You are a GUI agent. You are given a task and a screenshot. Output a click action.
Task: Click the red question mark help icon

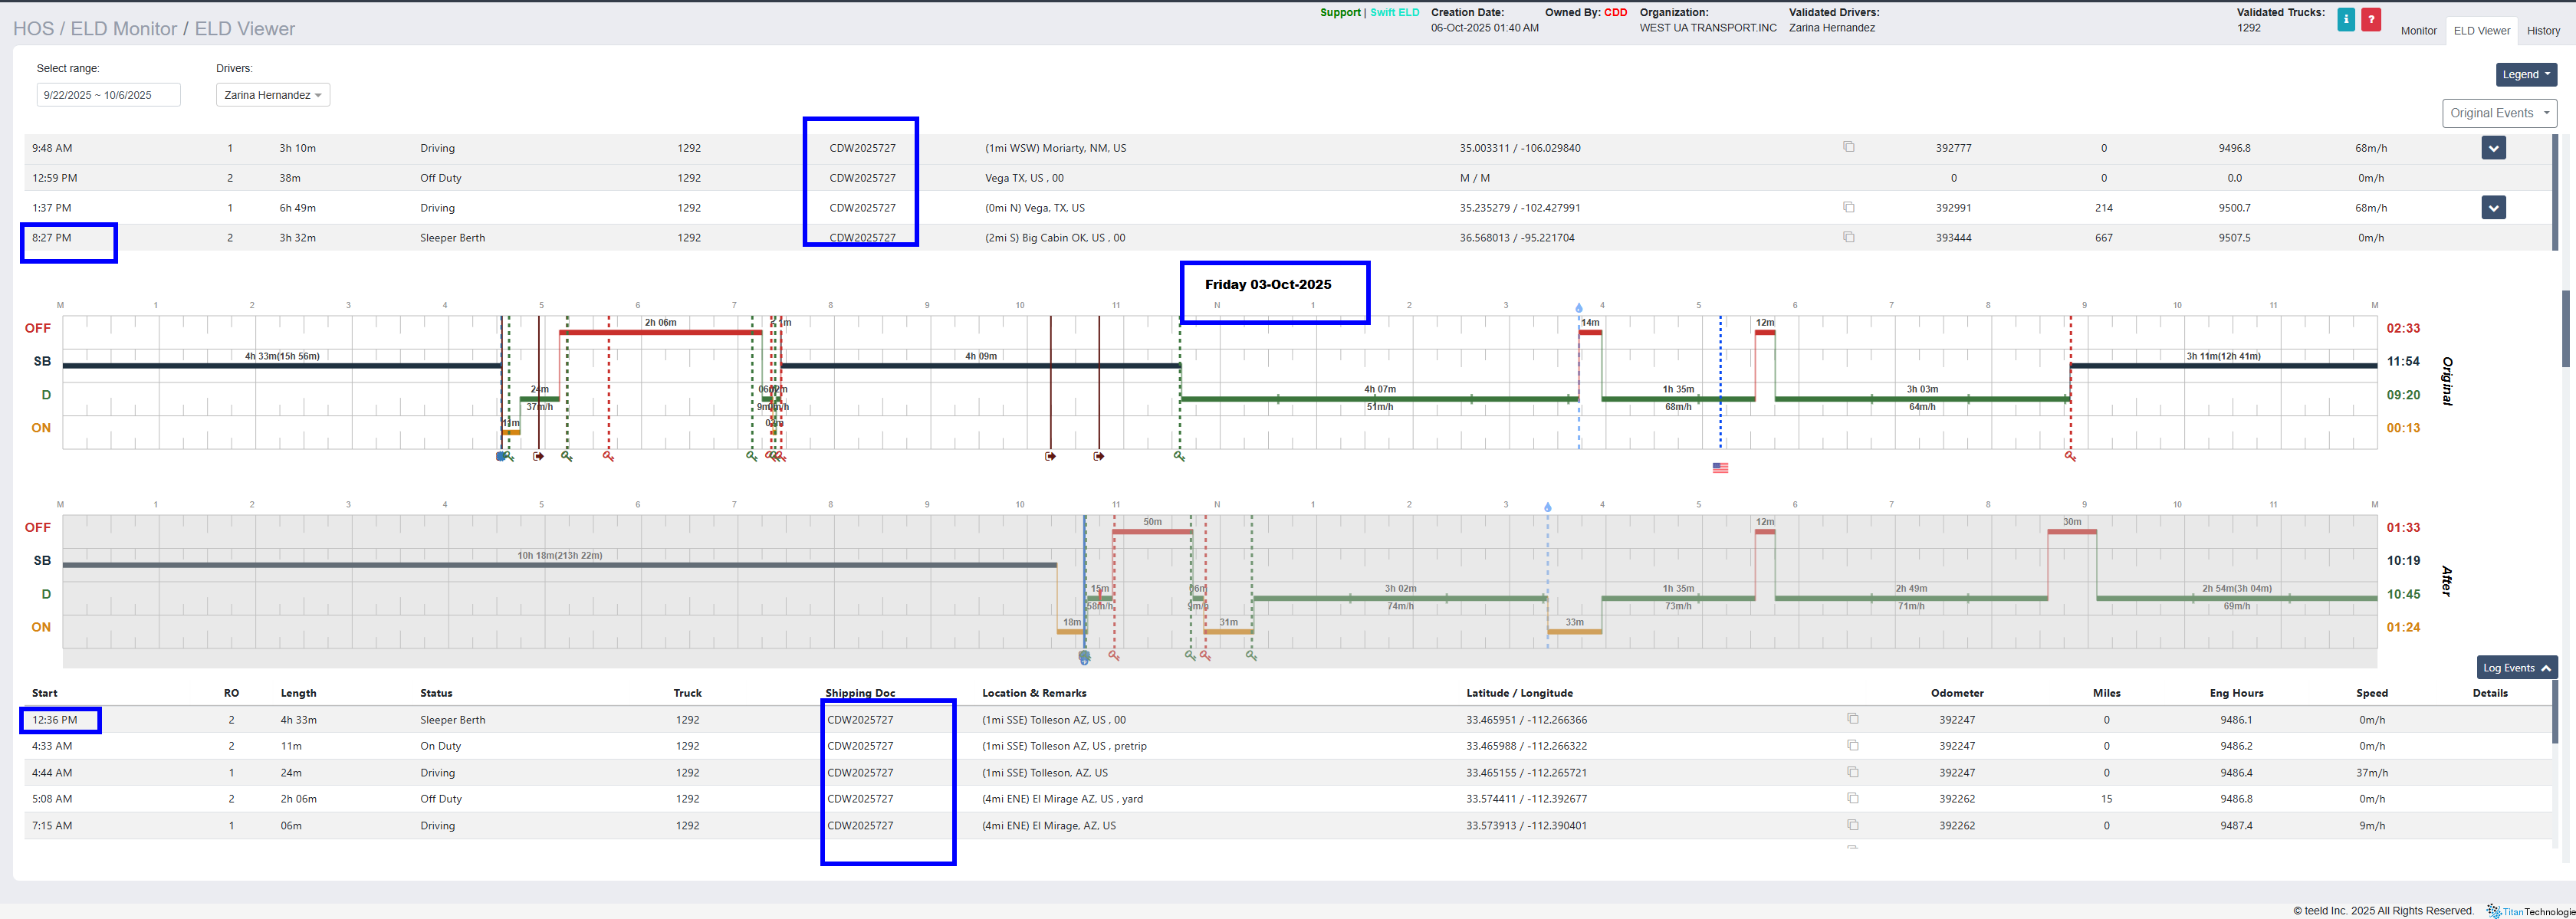pyautogui.click(x=2370, y=19)
